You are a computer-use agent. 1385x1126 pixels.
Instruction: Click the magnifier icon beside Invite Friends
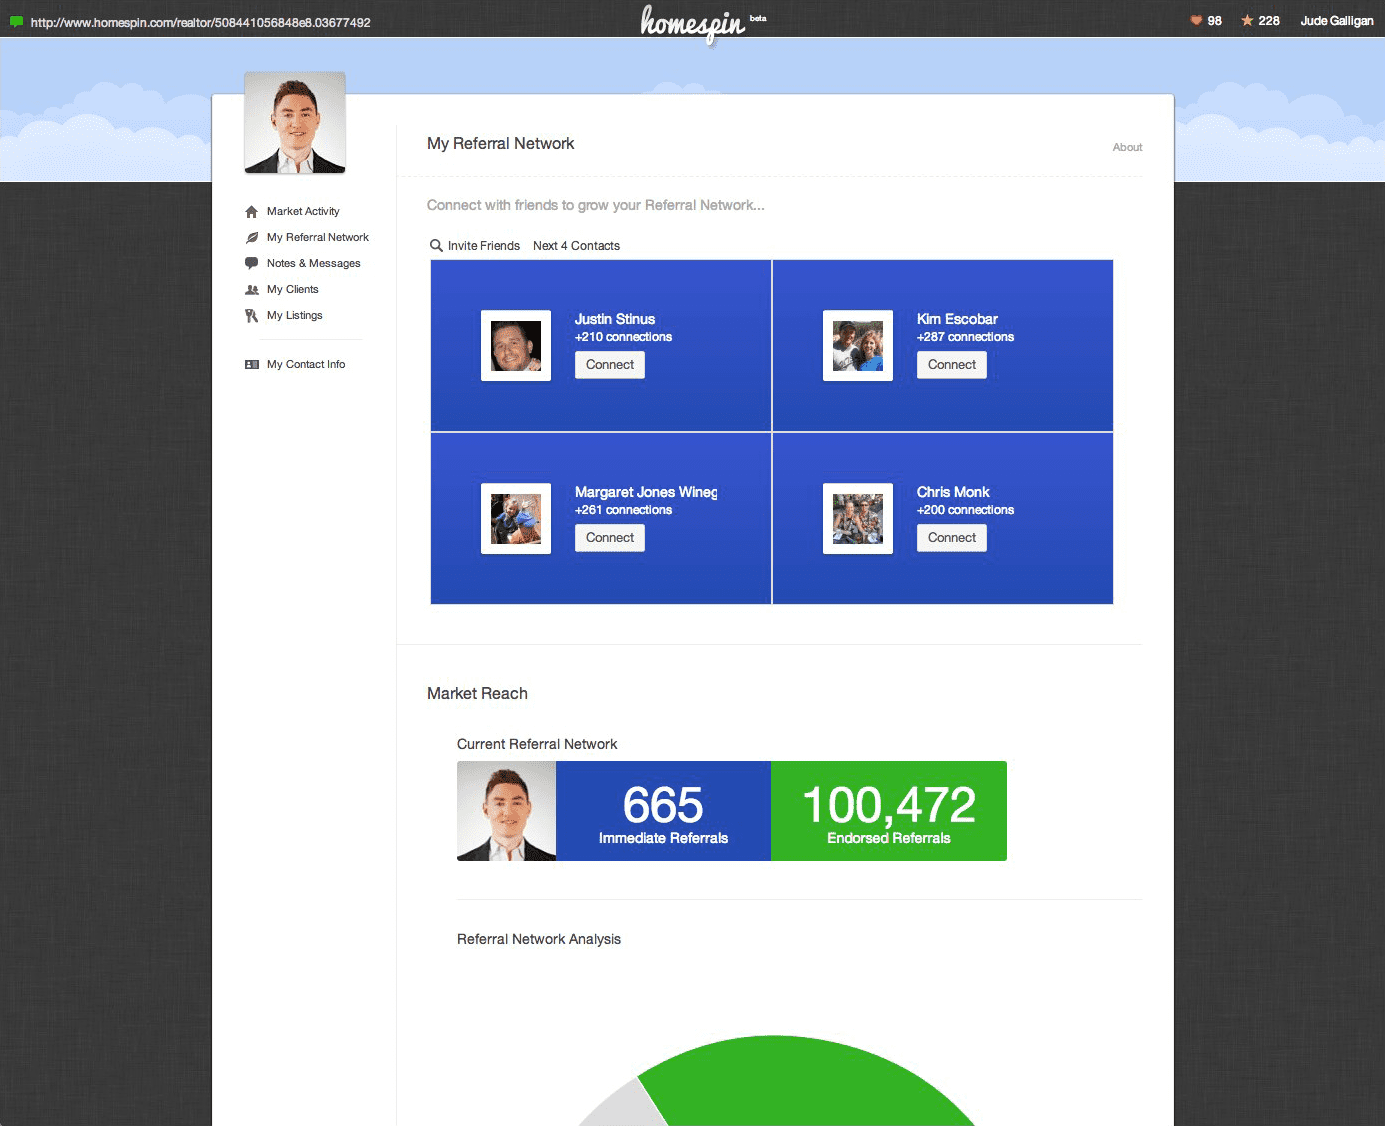point(436,246)
